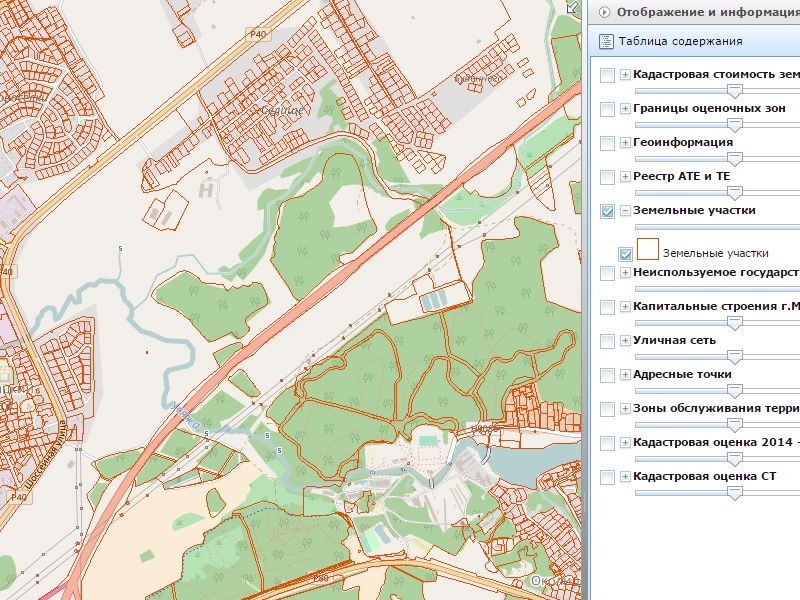Click the Зоны обслуживания layer name
Viewport: 800px width, 600px height.
coord(716,408)
